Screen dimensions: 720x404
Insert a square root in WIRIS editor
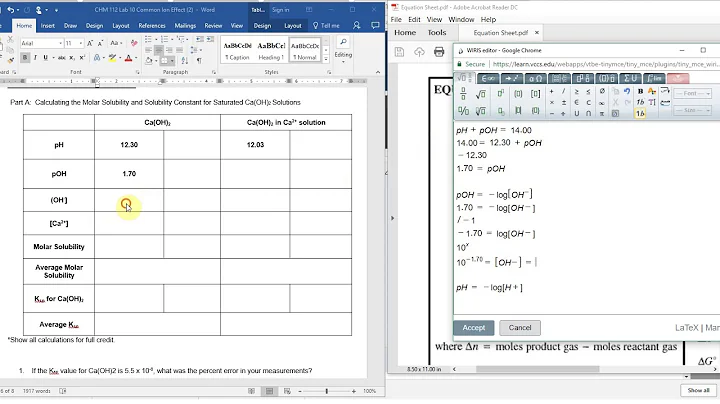click(x=481, y=94)
